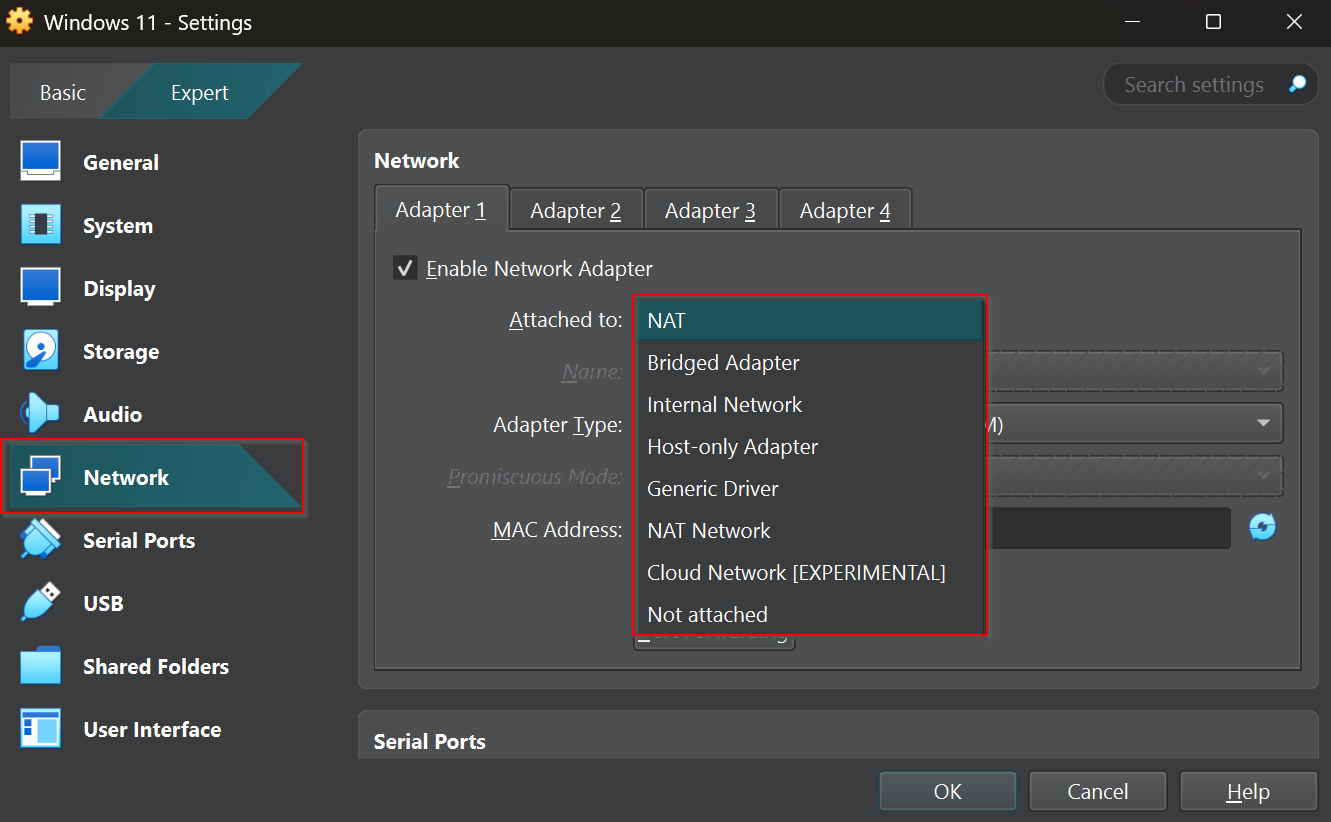The image size is (1331, 822).
Task: Click the Network section heading
Action: [x=417, y=160]
